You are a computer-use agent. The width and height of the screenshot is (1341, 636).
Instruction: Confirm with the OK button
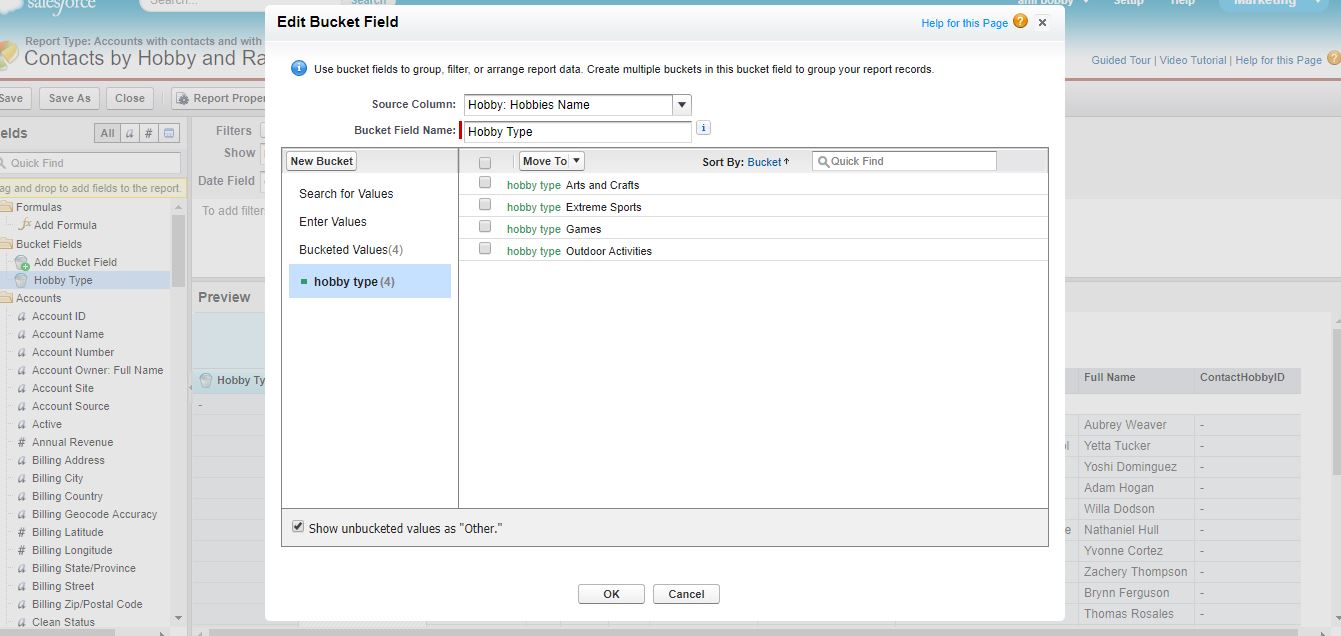click(611, 594)
